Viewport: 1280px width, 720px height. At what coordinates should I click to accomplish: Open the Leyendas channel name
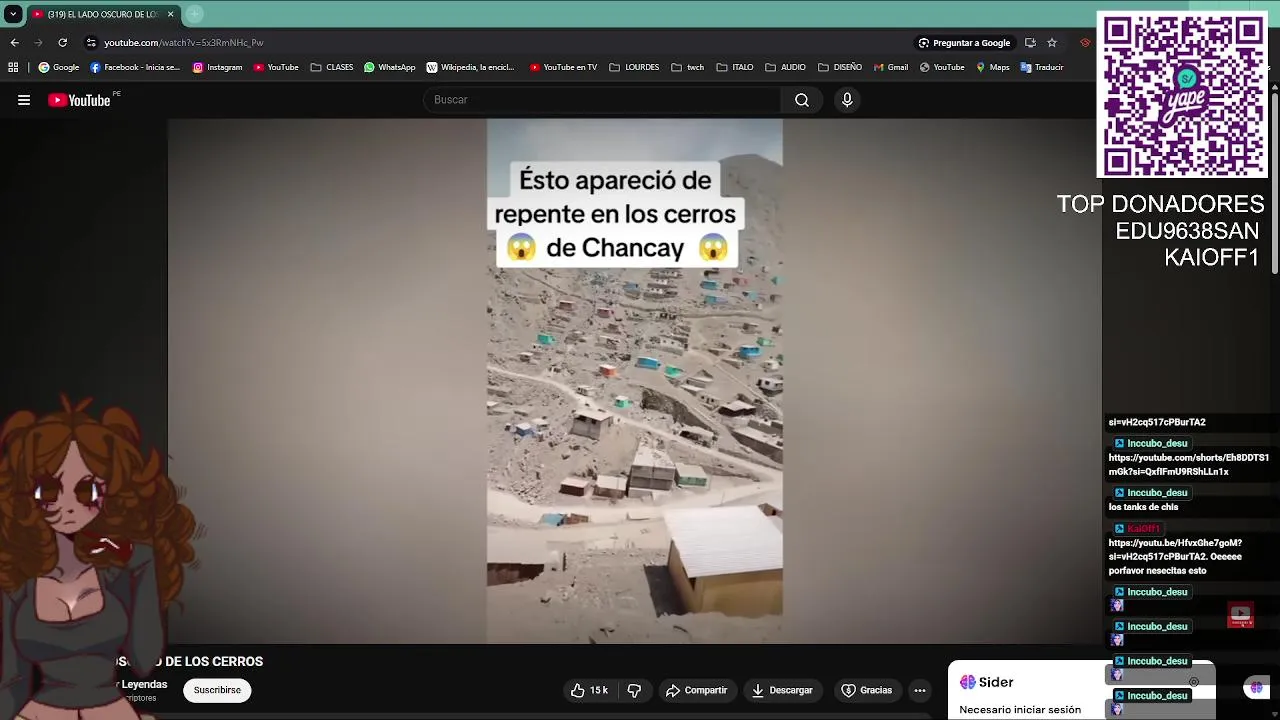[143, 685]
